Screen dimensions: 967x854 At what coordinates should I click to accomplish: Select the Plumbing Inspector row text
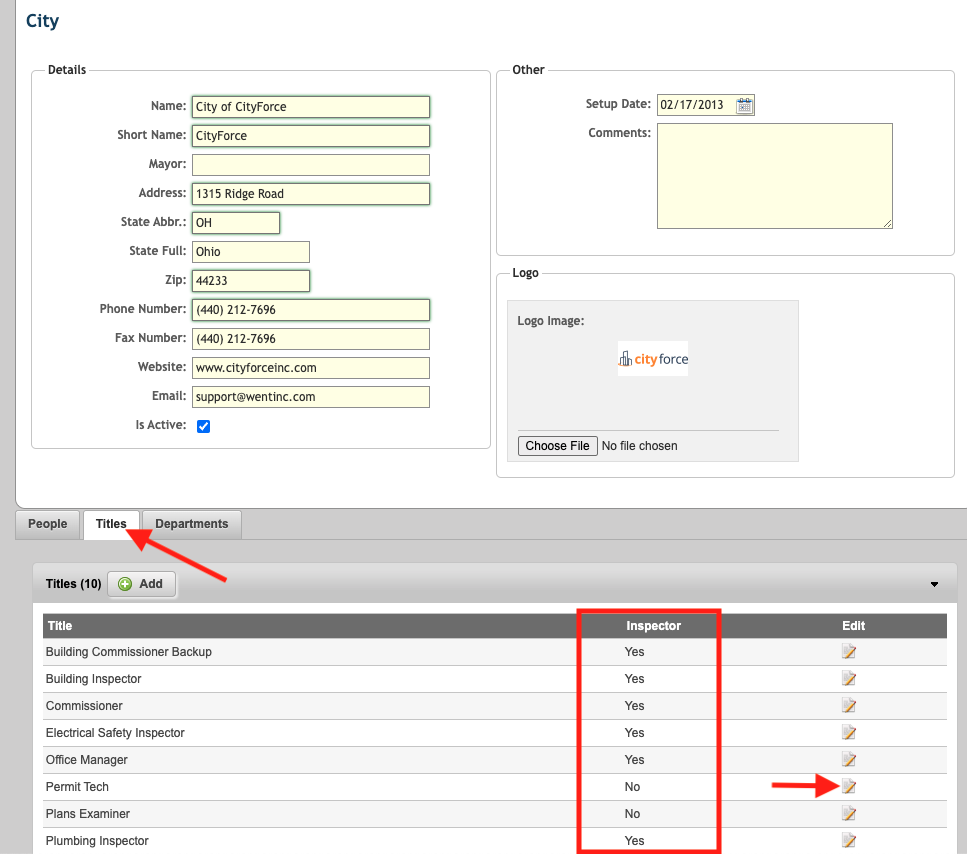click(97, 840)
